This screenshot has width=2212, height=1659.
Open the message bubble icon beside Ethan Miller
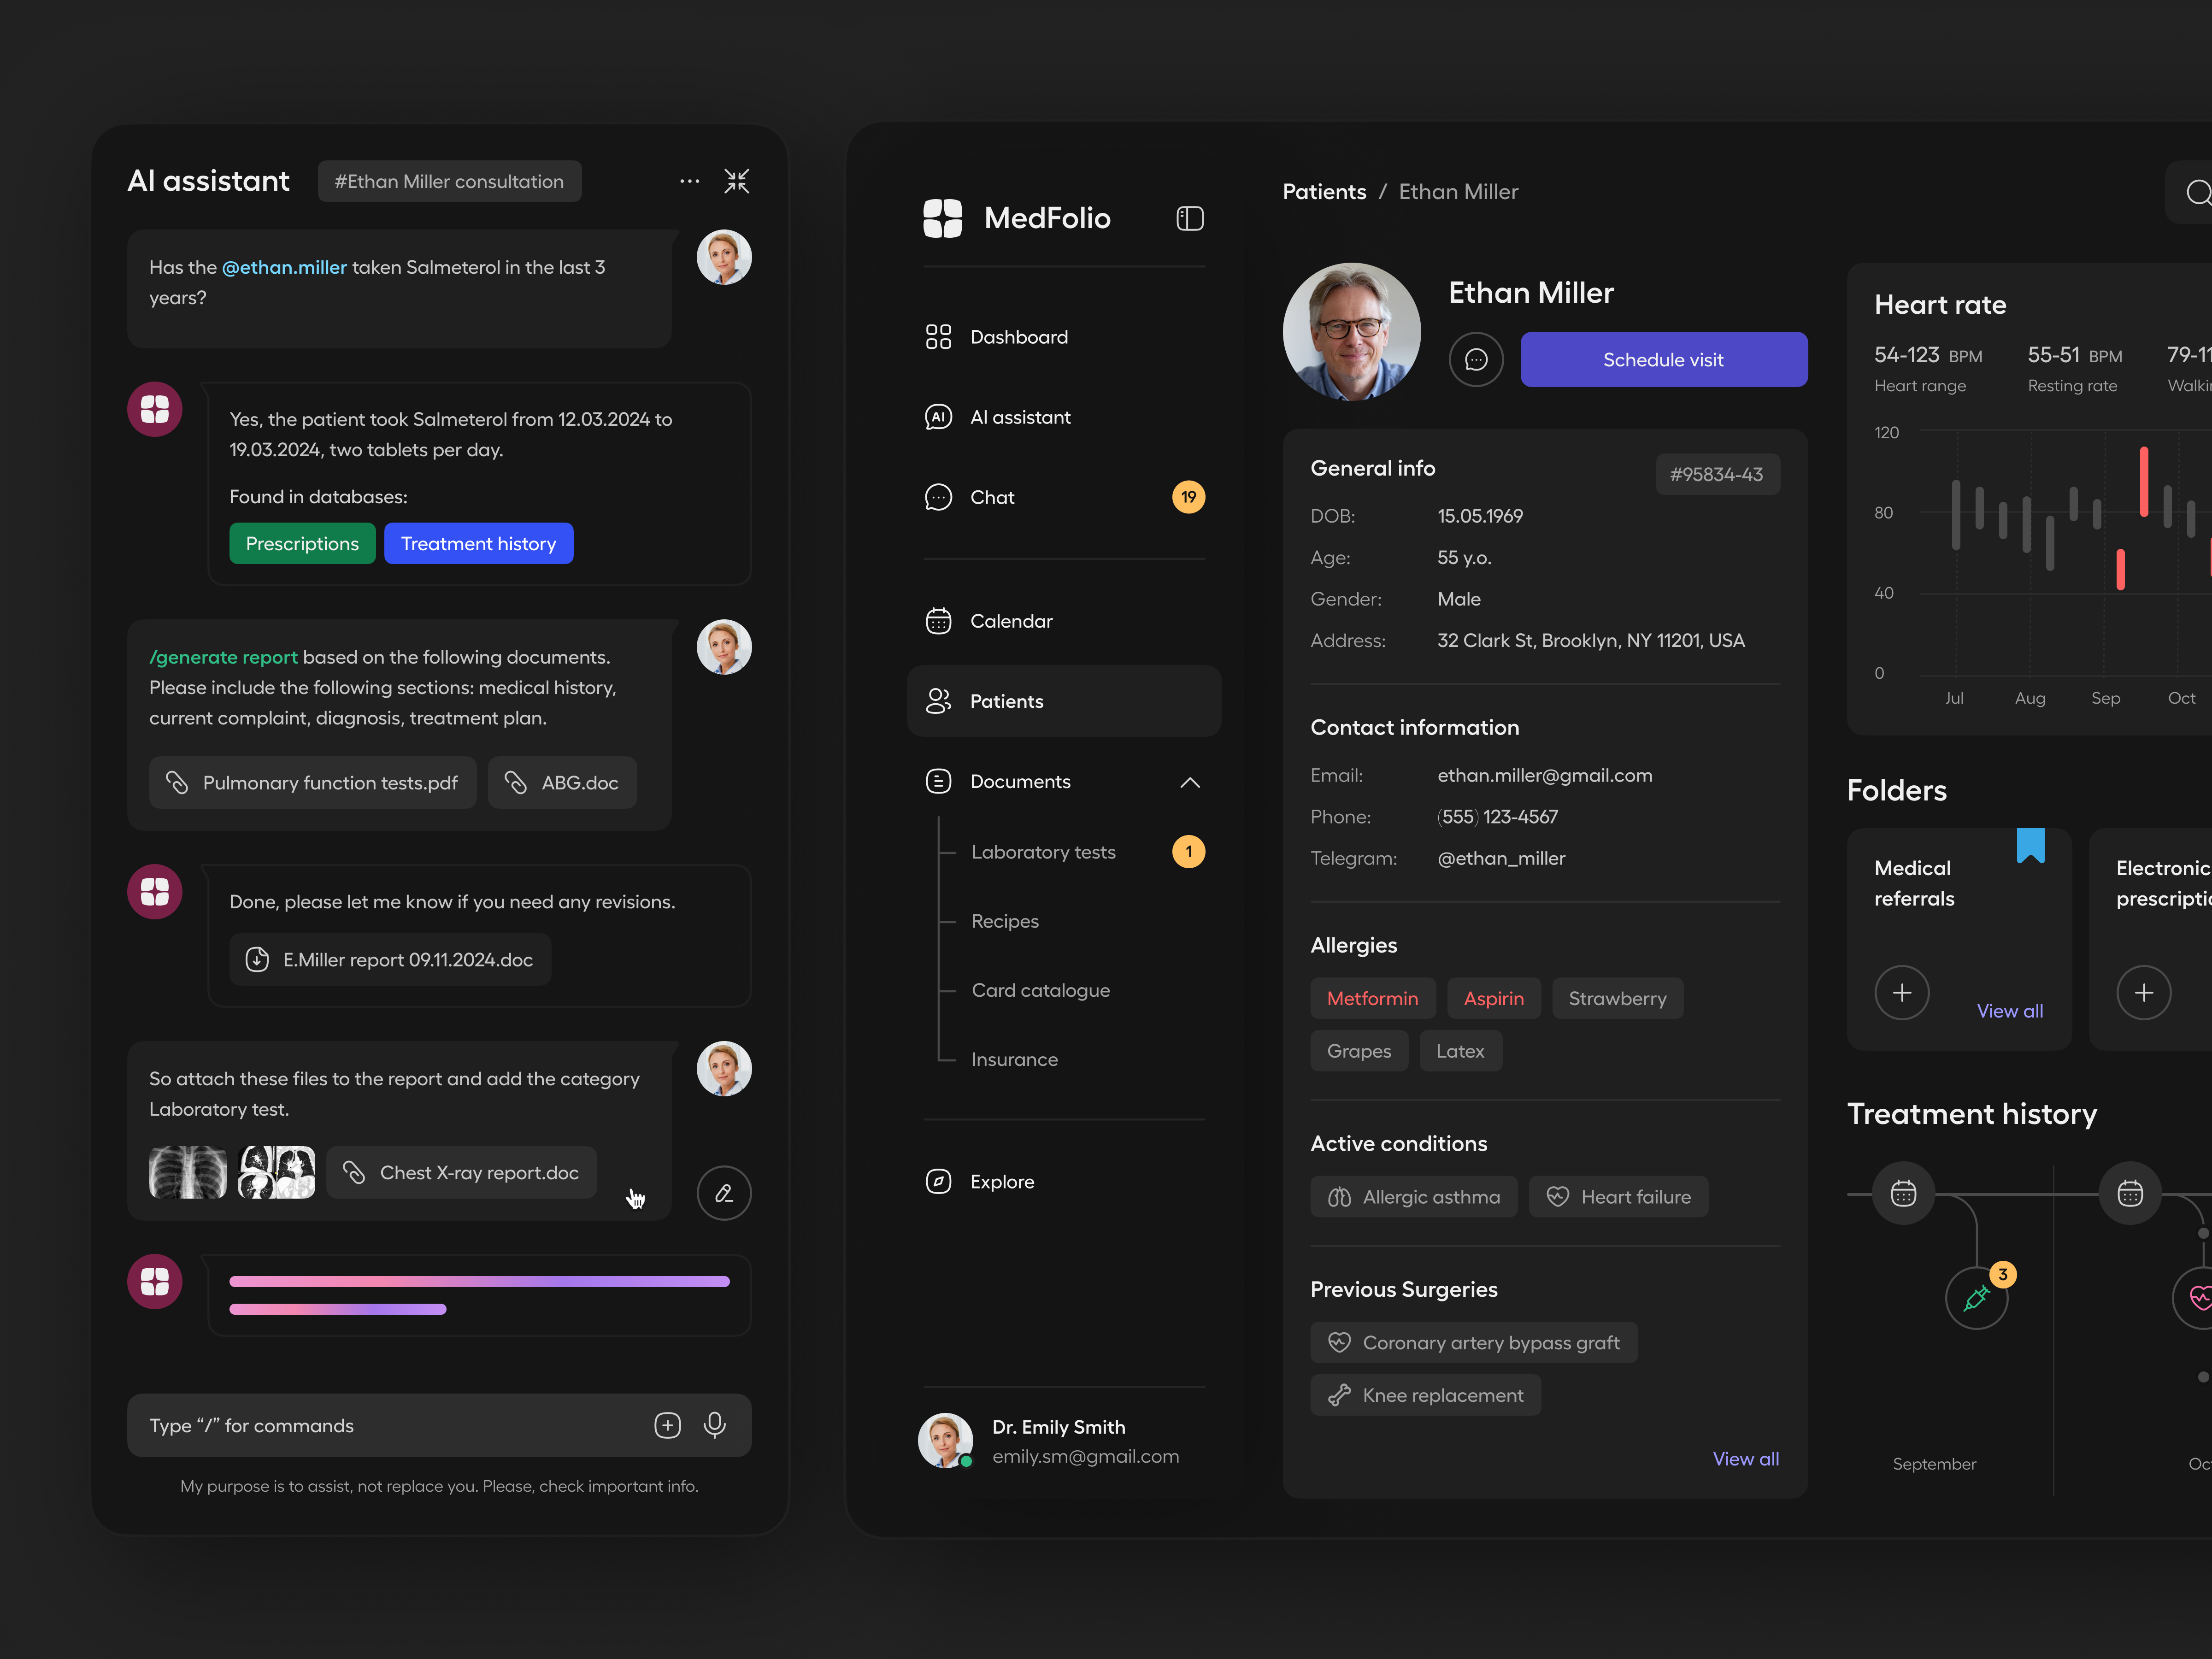(x=1476, y=359)
